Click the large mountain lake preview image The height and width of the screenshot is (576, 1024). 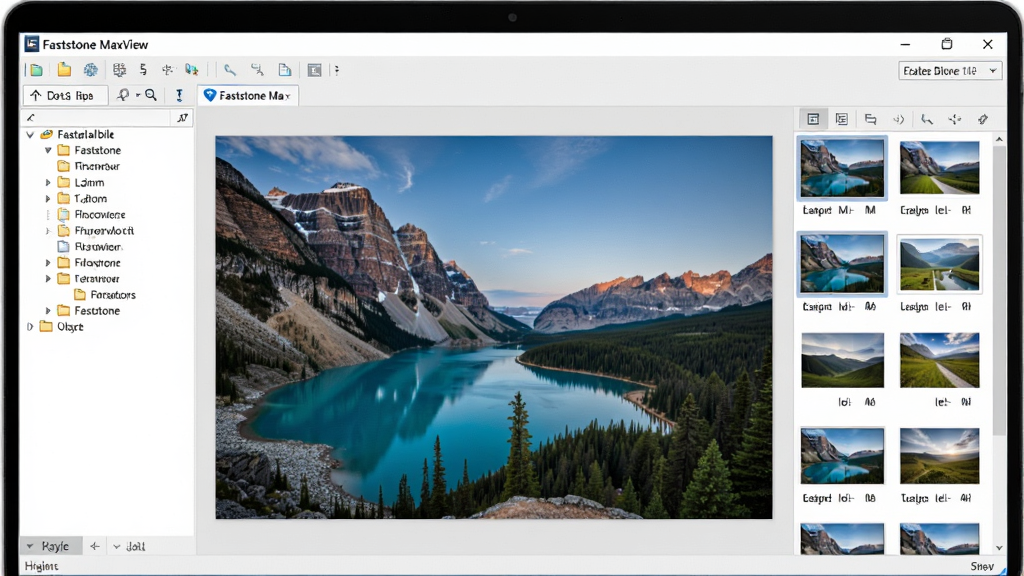coord(494,327)
